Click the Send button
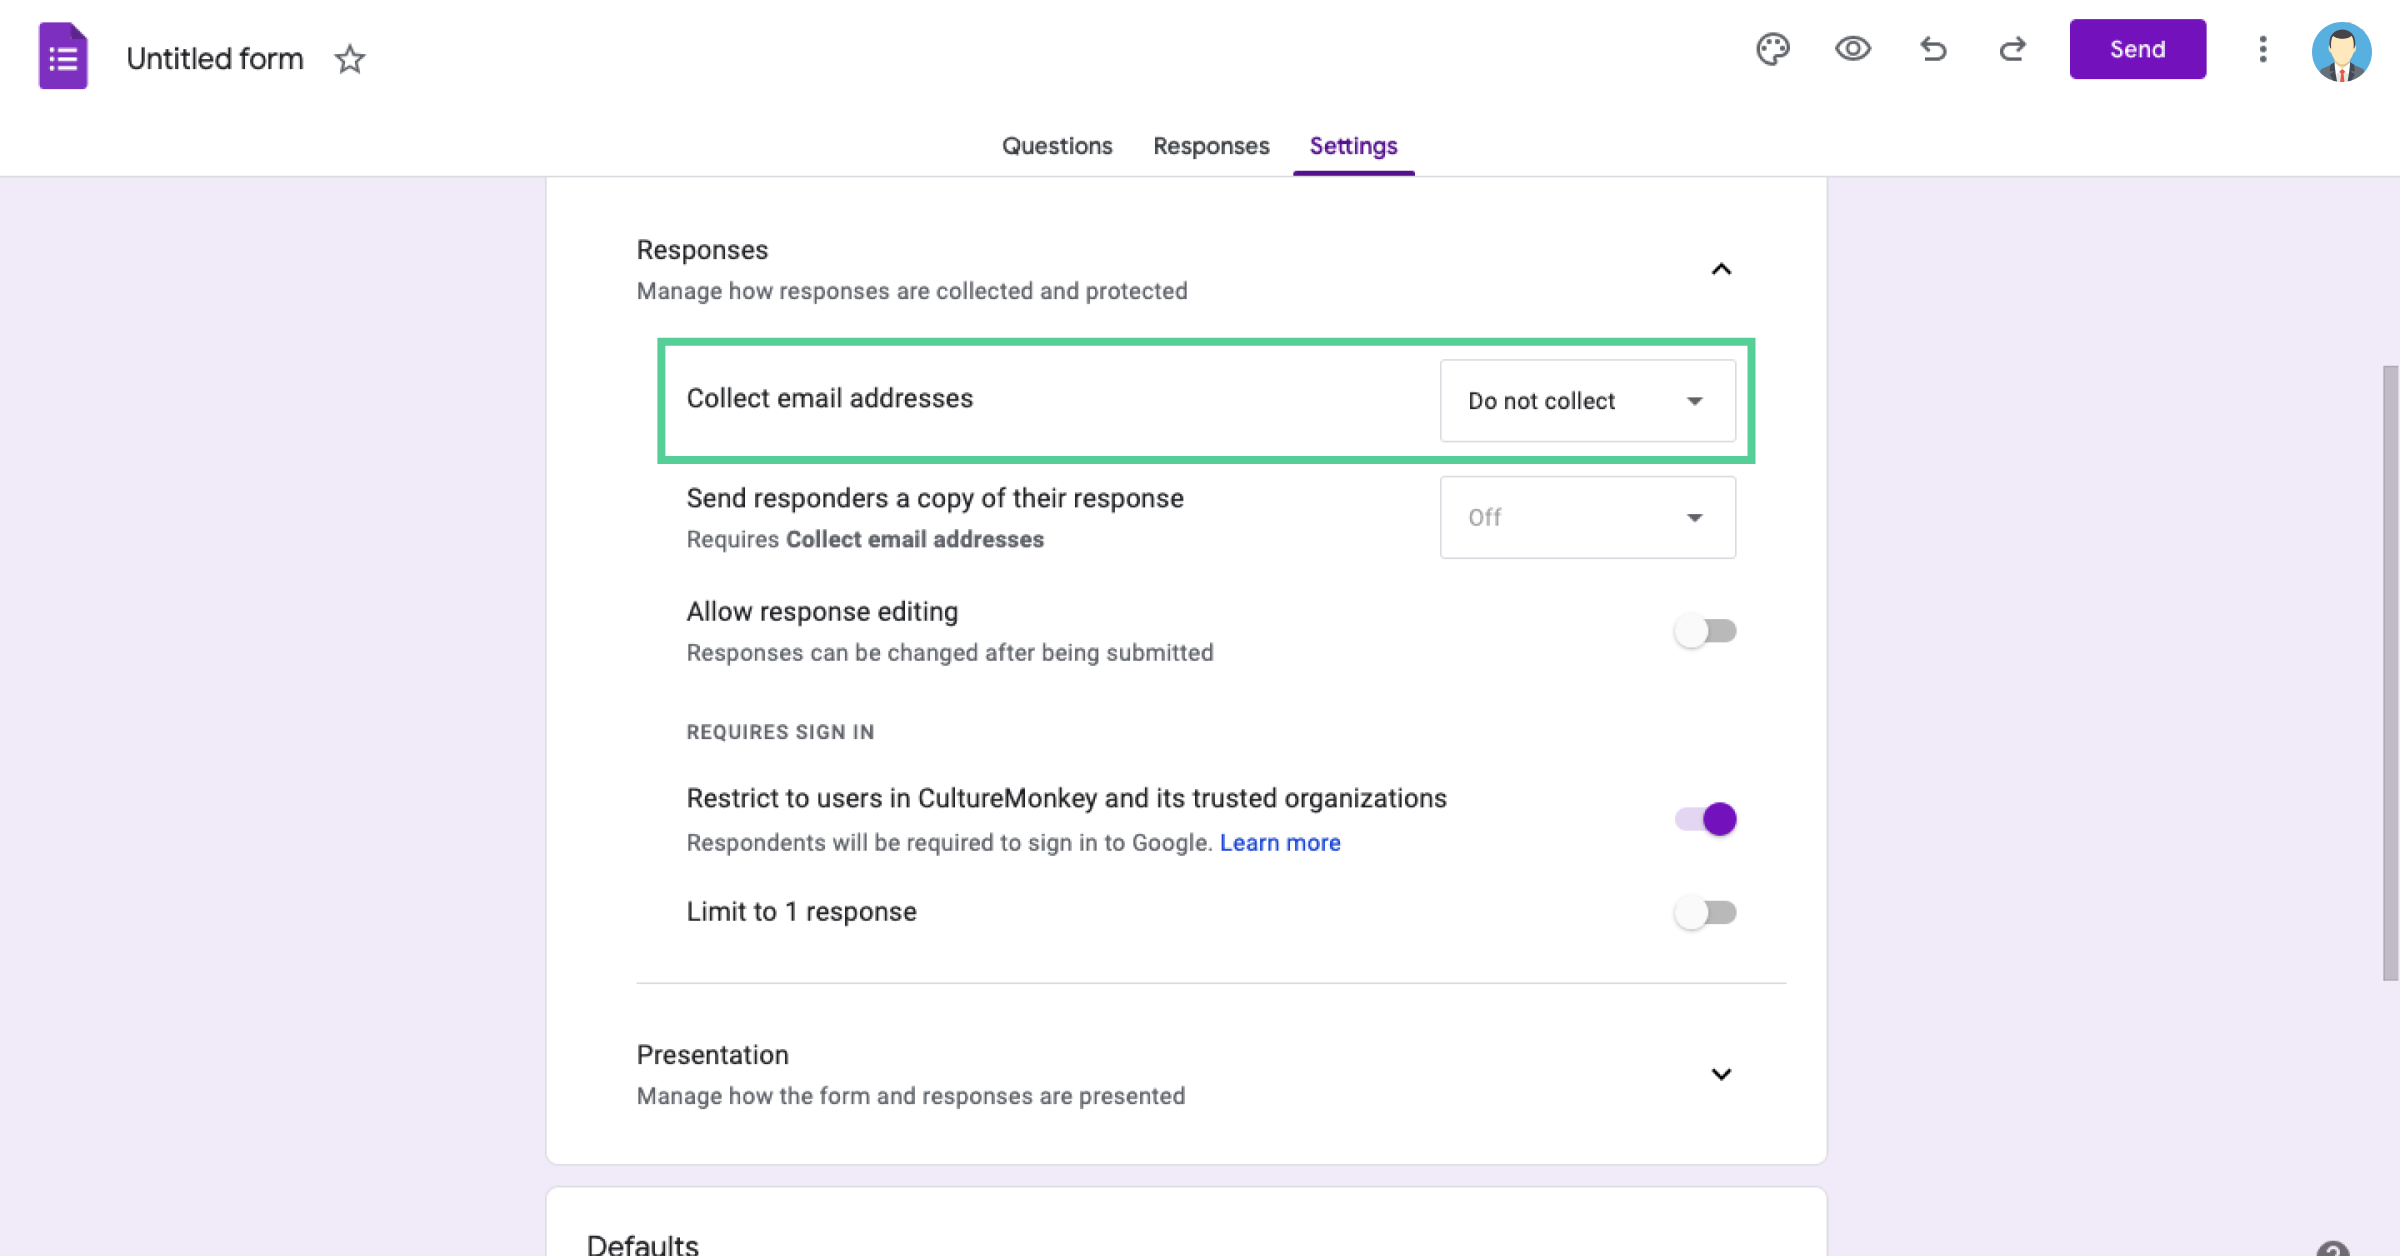Screen dimensions: 2400x1256 pyautogui.click(x=2137, y=49)
